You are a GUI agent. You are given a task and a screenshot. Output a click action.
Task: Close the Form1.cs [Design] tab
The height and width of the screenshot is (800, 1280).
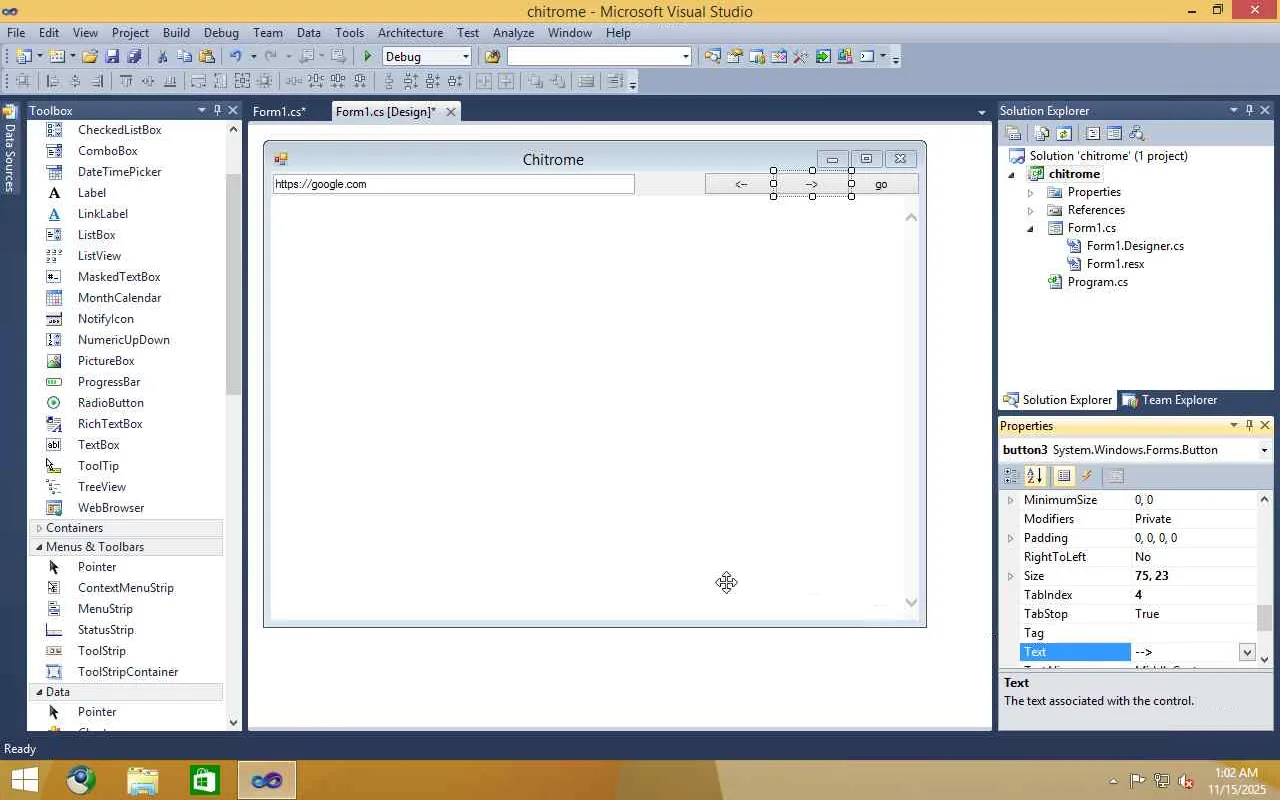click(x=451, y=111)
